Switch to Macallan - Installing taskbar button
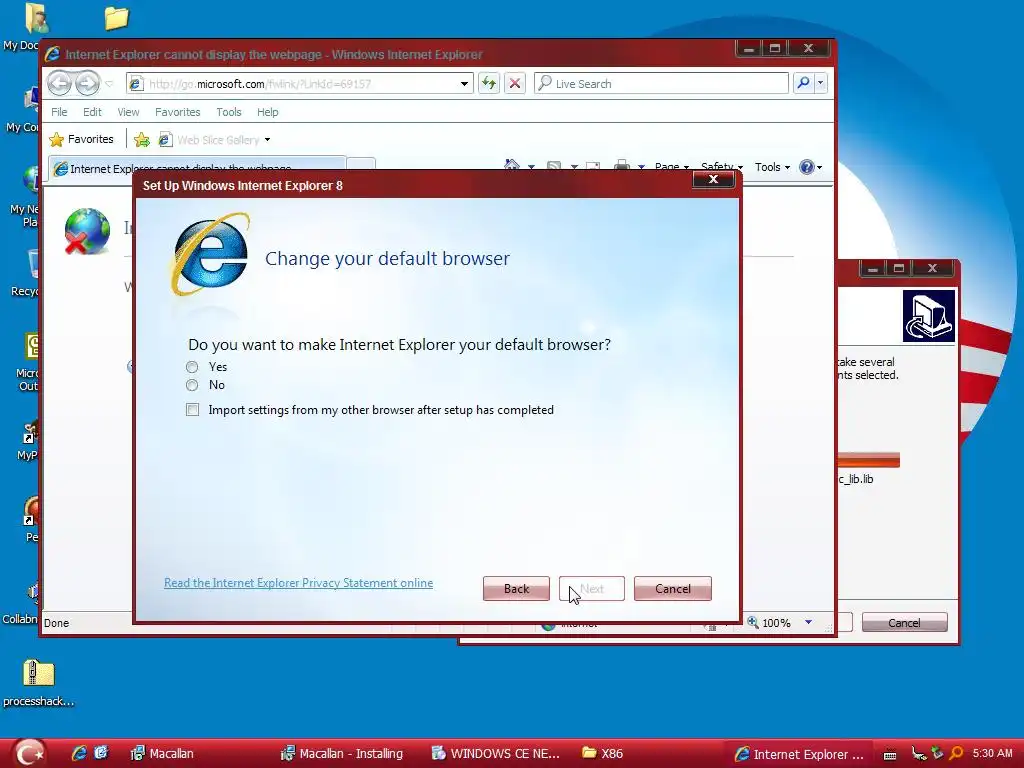The width and height of the screenshot is (1024, 768). [x=342, y=754]
